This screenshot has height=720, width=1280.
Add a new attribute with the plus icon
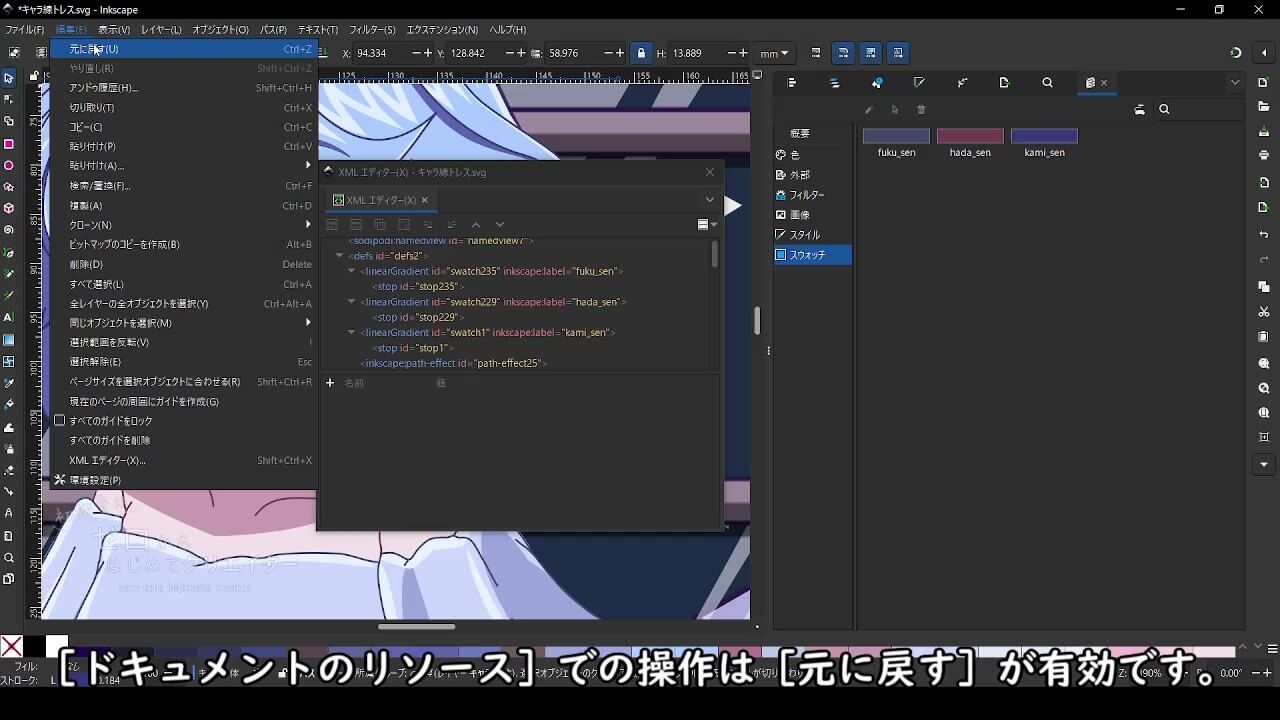point(330,383)
